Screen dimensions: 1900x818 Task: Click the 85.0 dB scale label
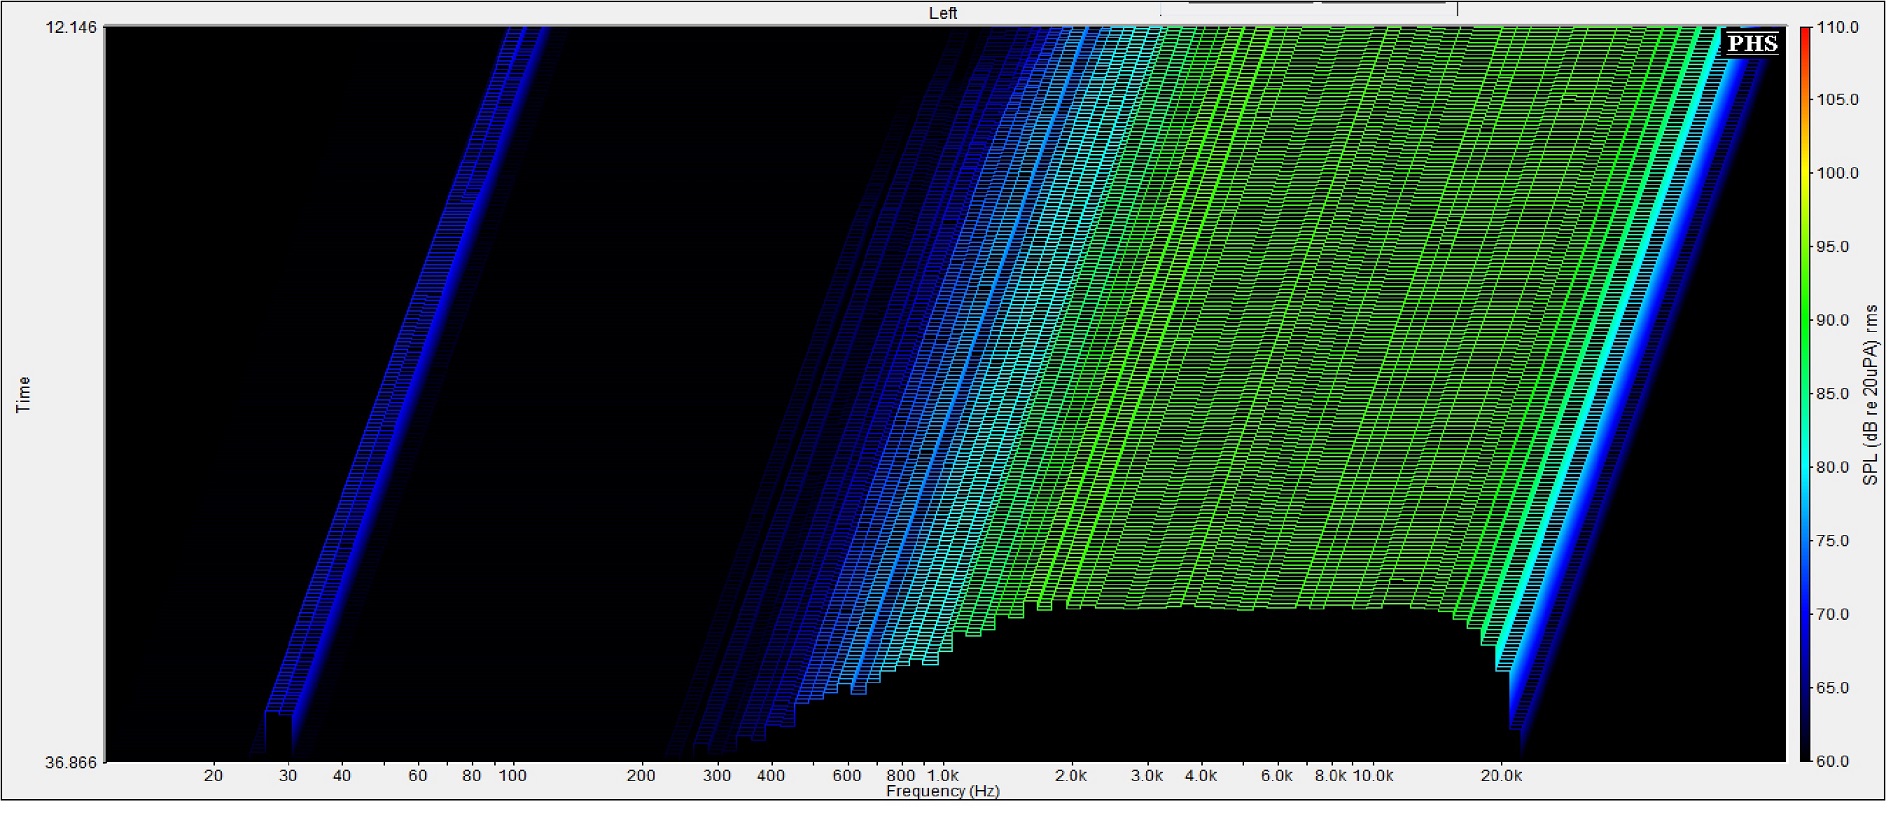coord(1837,394)
